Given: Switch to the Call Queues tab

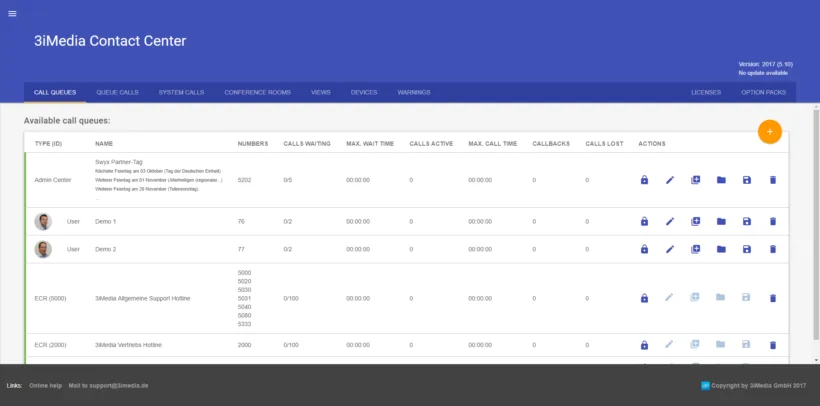Looking at the screenshot, I should click(55, 93).
